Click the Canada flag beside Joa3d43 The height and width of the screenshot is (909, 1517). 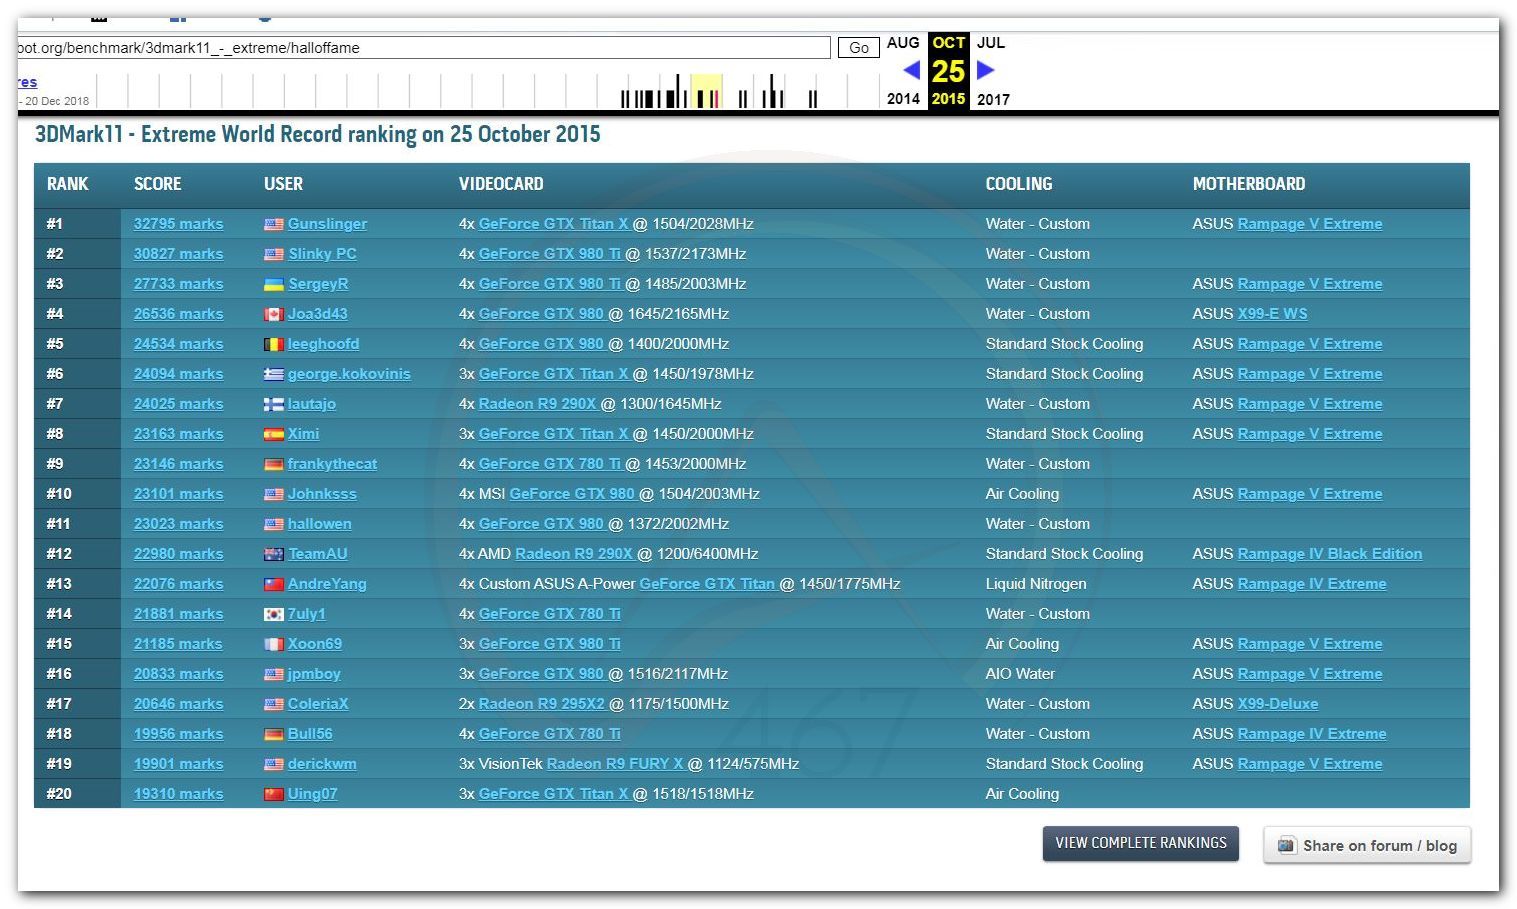click(273, 314)
